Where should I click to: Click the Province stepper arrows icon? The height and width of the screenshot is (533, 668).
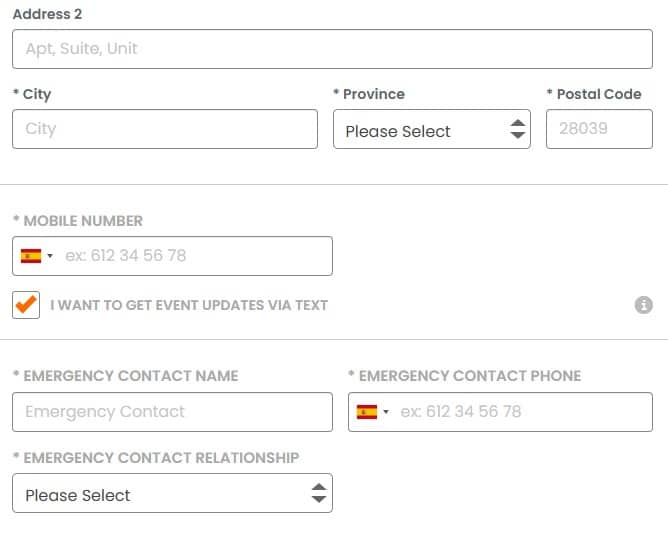pos(517,130)
